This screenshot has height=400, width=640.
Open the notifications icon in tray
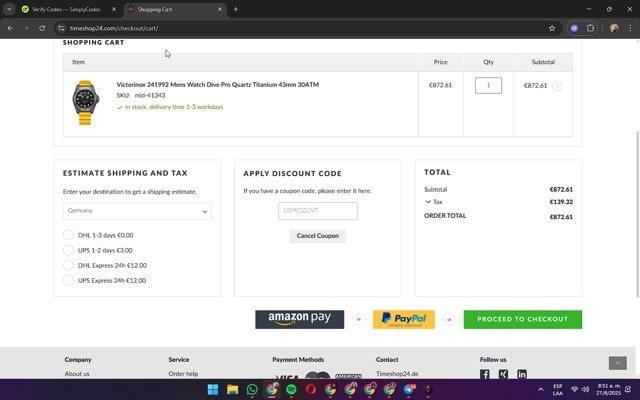click(628, 389)
